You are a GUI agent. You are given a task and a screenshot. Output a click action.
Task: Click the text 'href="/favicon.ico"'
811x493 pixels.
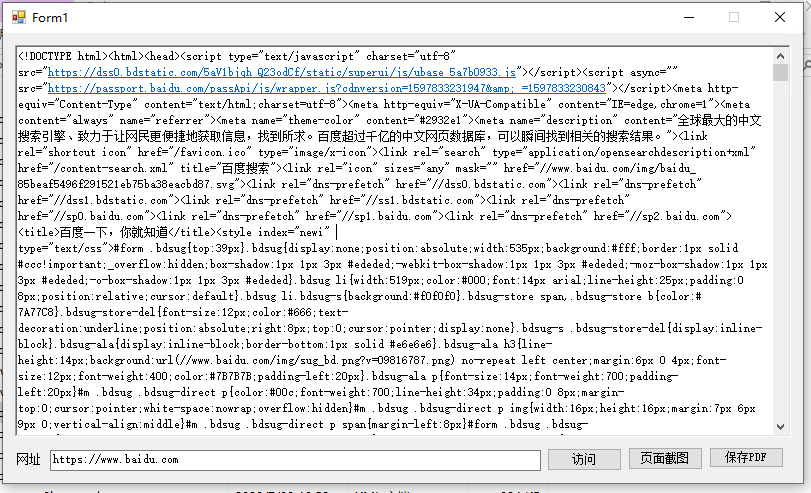pyautogui.click(x=194, y=152)
